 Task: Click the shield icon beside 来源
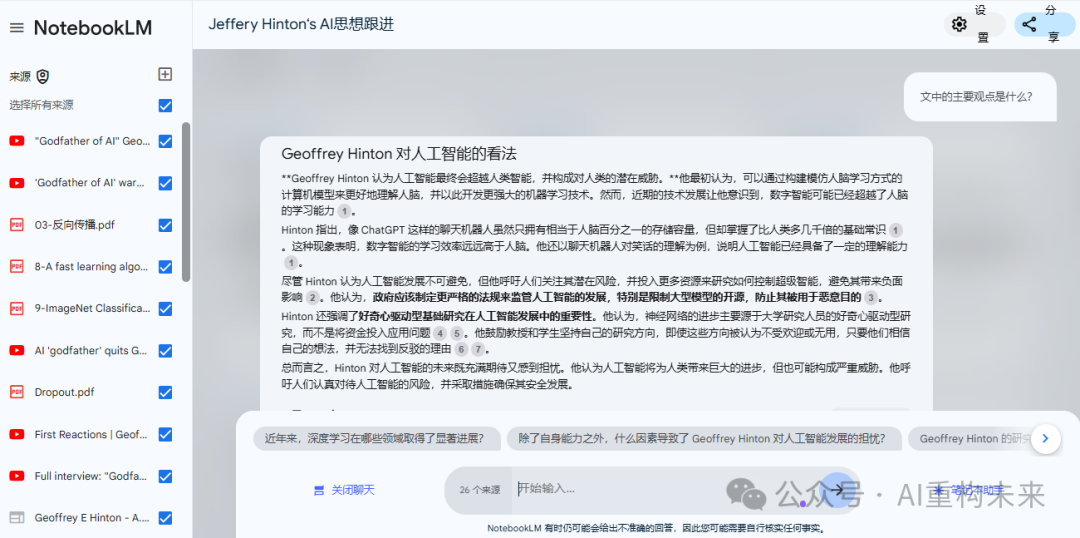[x=43, y=76]
